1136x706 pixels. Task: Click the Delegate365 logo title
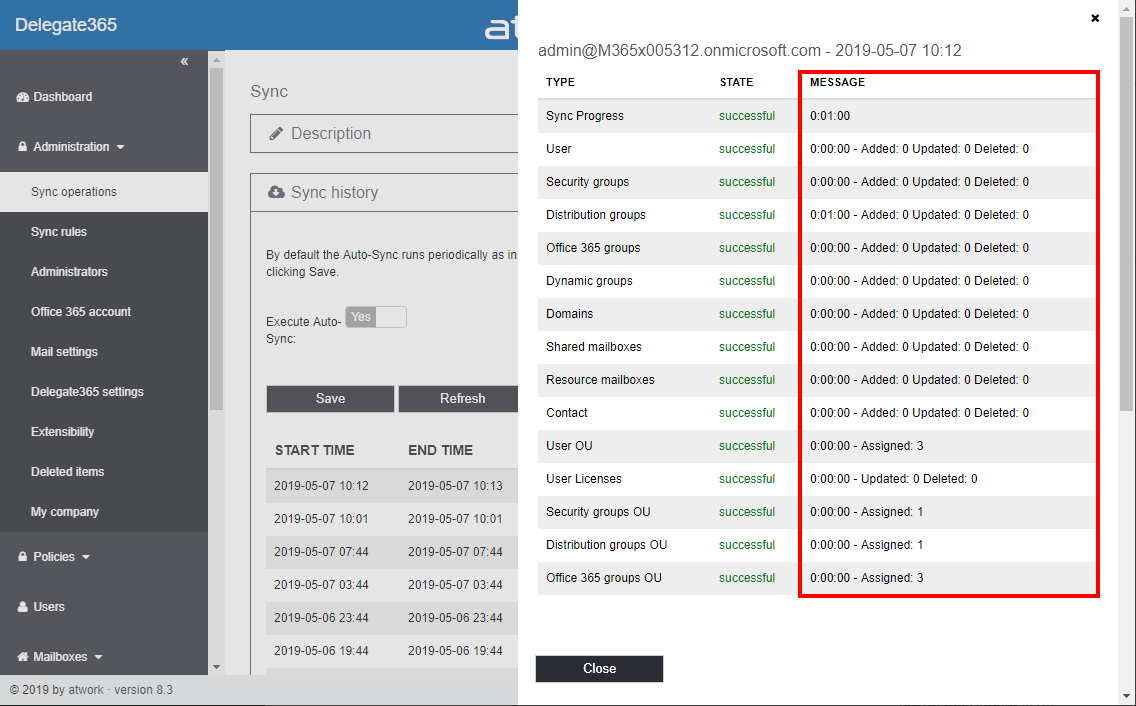coord(66,25)
